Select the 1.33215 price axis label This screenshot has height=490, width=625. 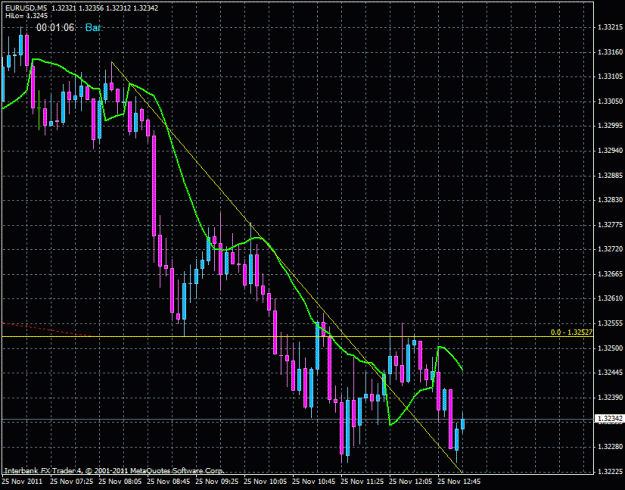click(609, 28)
